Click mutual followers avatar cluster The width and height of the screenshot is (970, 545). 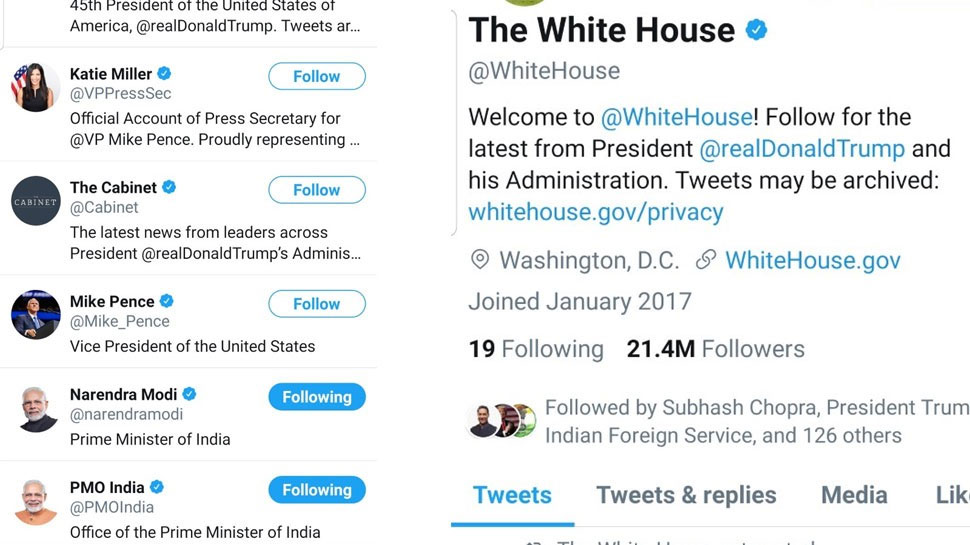point(502,421)
